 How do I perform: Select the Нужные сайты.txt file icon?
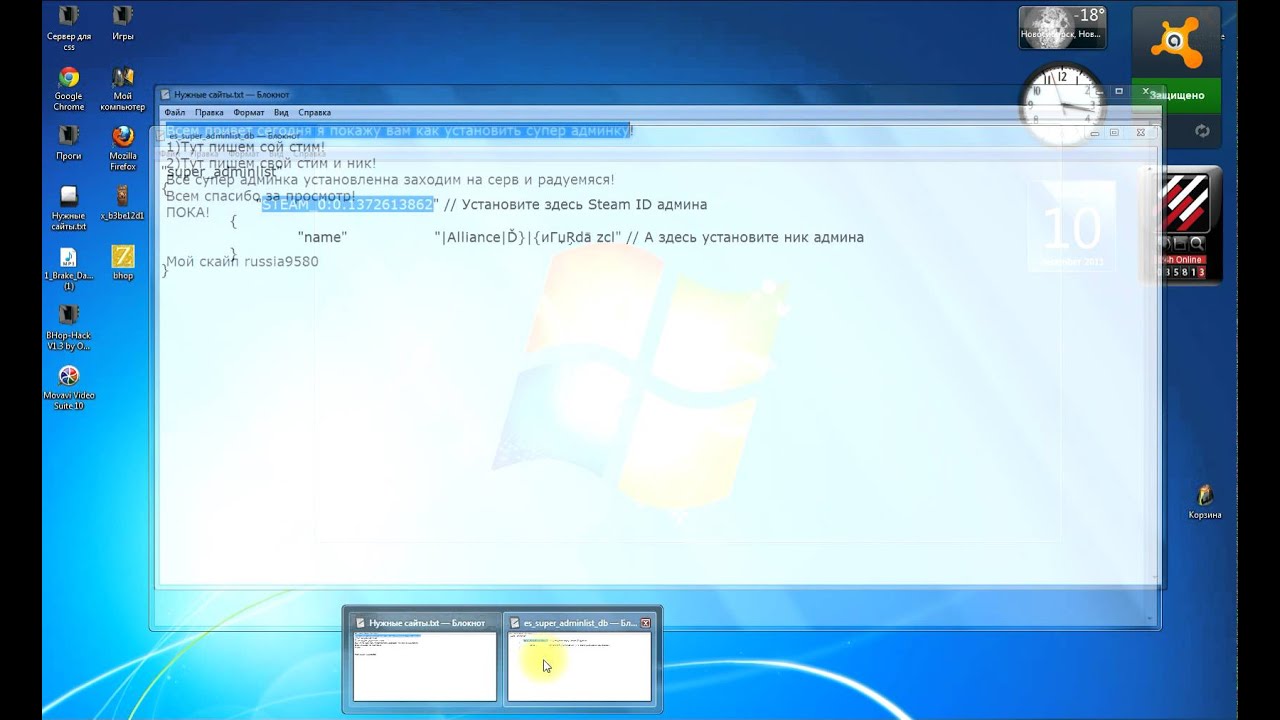click(69, 207)
